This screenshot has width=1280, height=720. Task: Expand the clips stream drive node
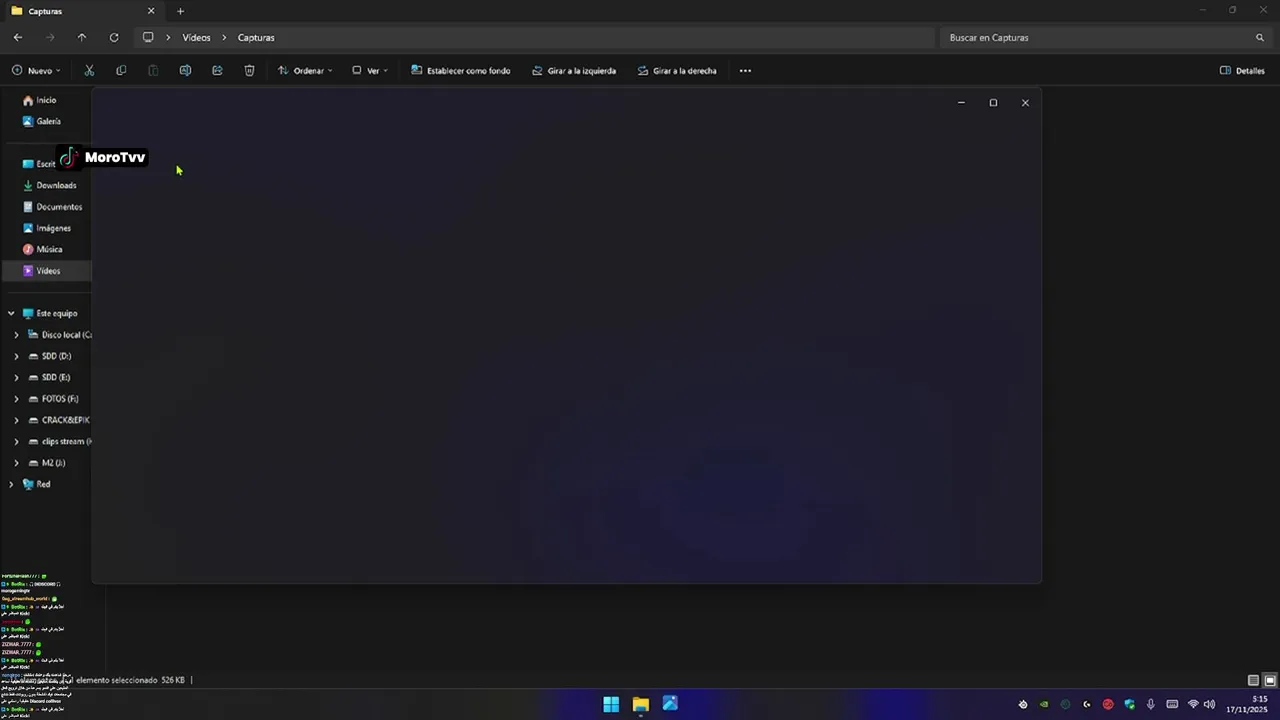[x=16, y=441]
